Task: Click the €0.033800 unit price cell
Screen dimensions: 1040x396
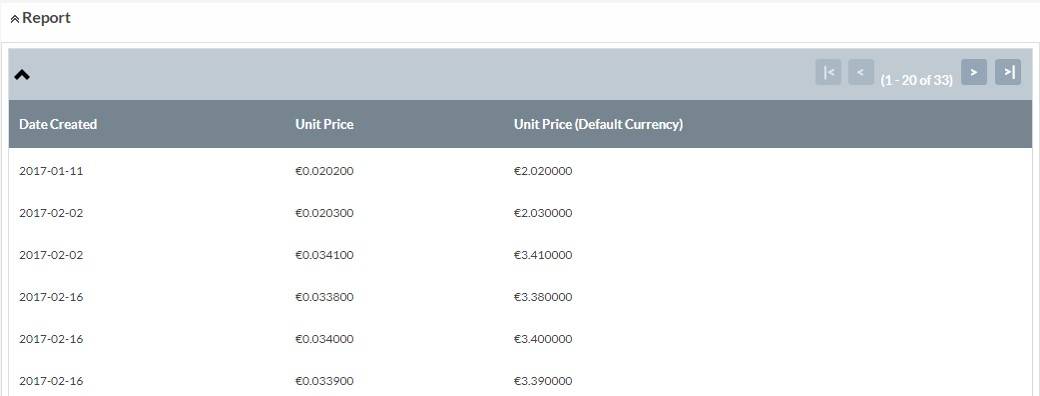Action: click(324, 297)
